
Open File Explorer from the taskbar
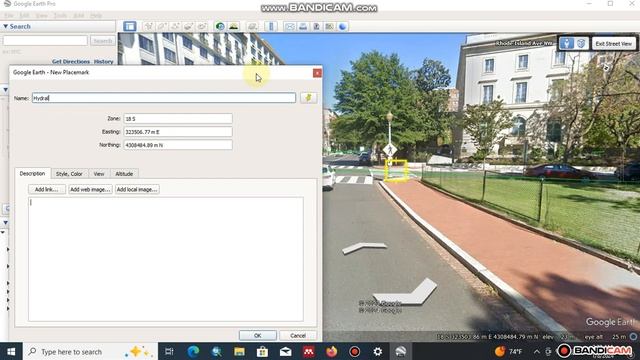click(239, 351)
